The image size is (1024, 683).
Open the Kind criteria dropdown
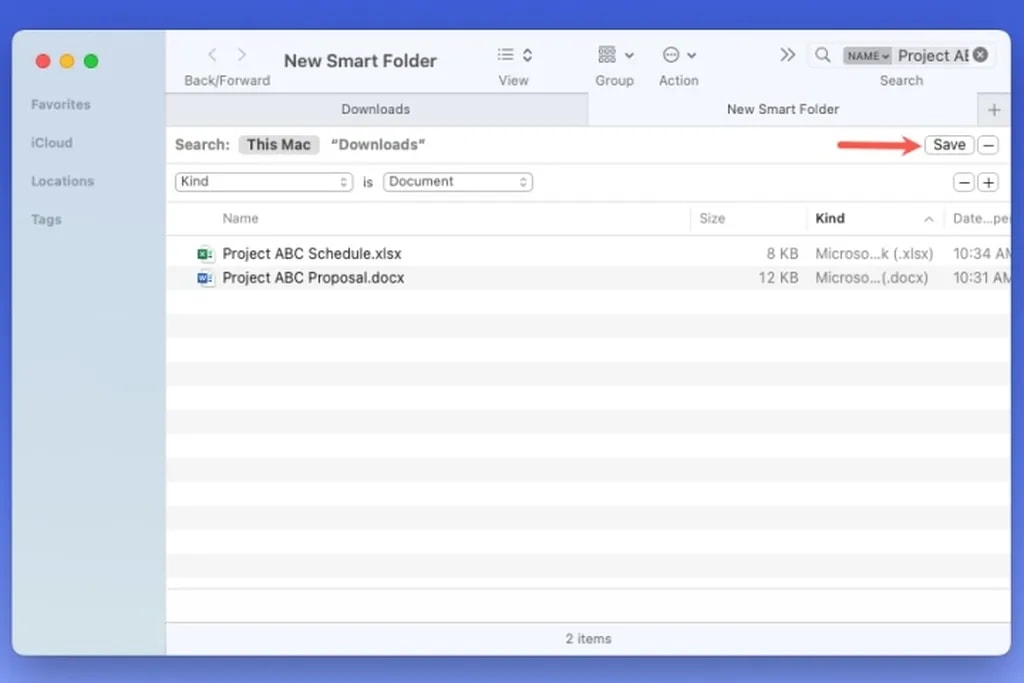263,181
